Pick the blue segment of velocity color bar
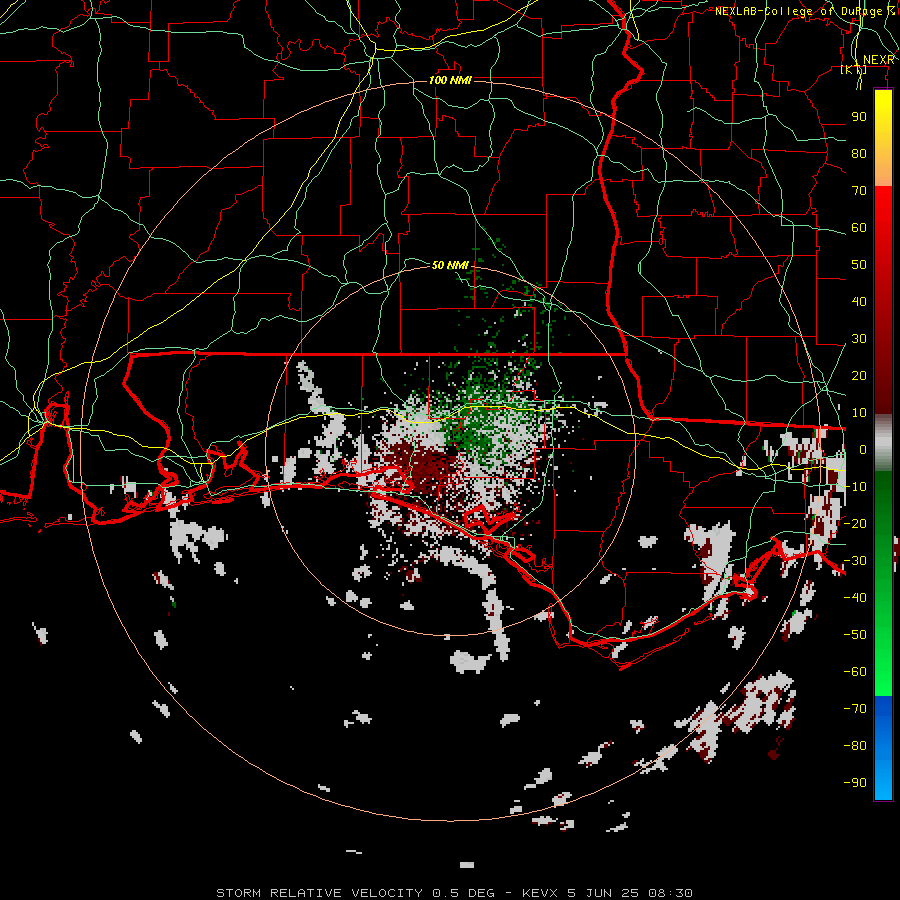The image size is (900, 900). tap(883, 747)
